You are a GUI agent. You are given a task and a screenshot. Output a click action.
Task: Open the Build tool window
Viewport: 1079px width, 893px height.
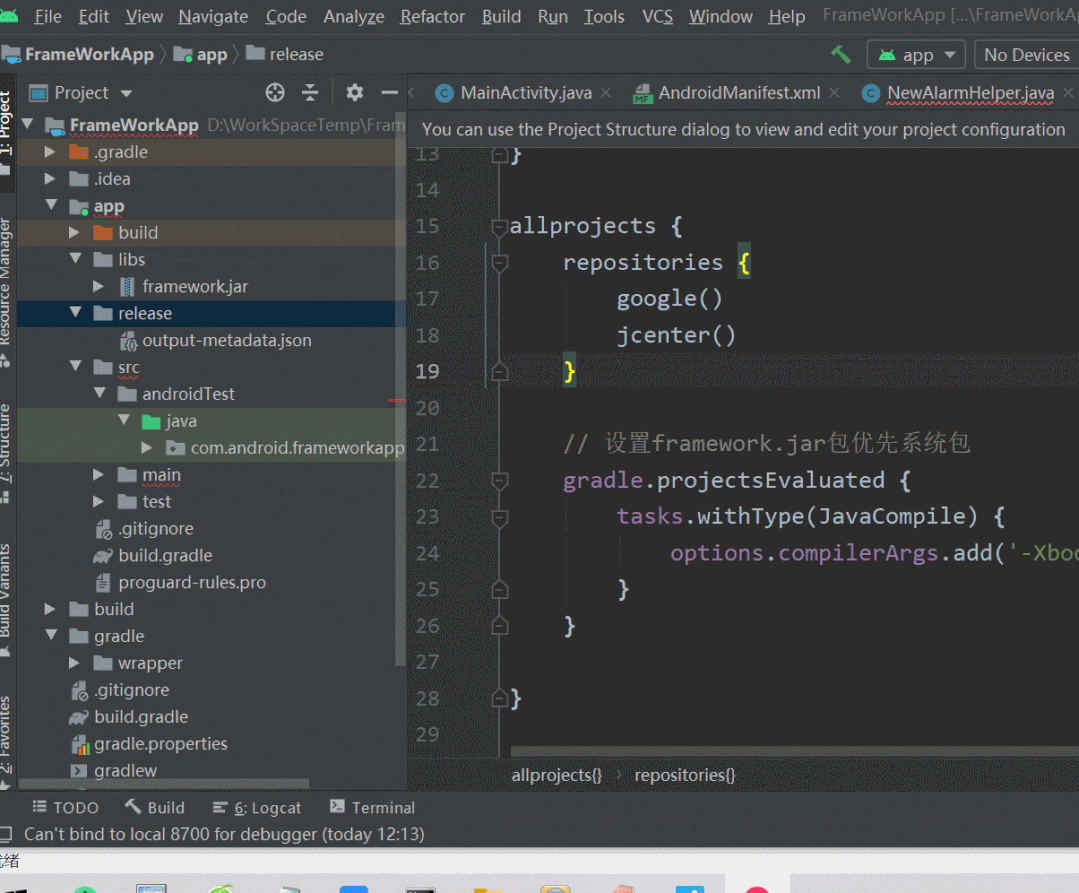(154, 807)
